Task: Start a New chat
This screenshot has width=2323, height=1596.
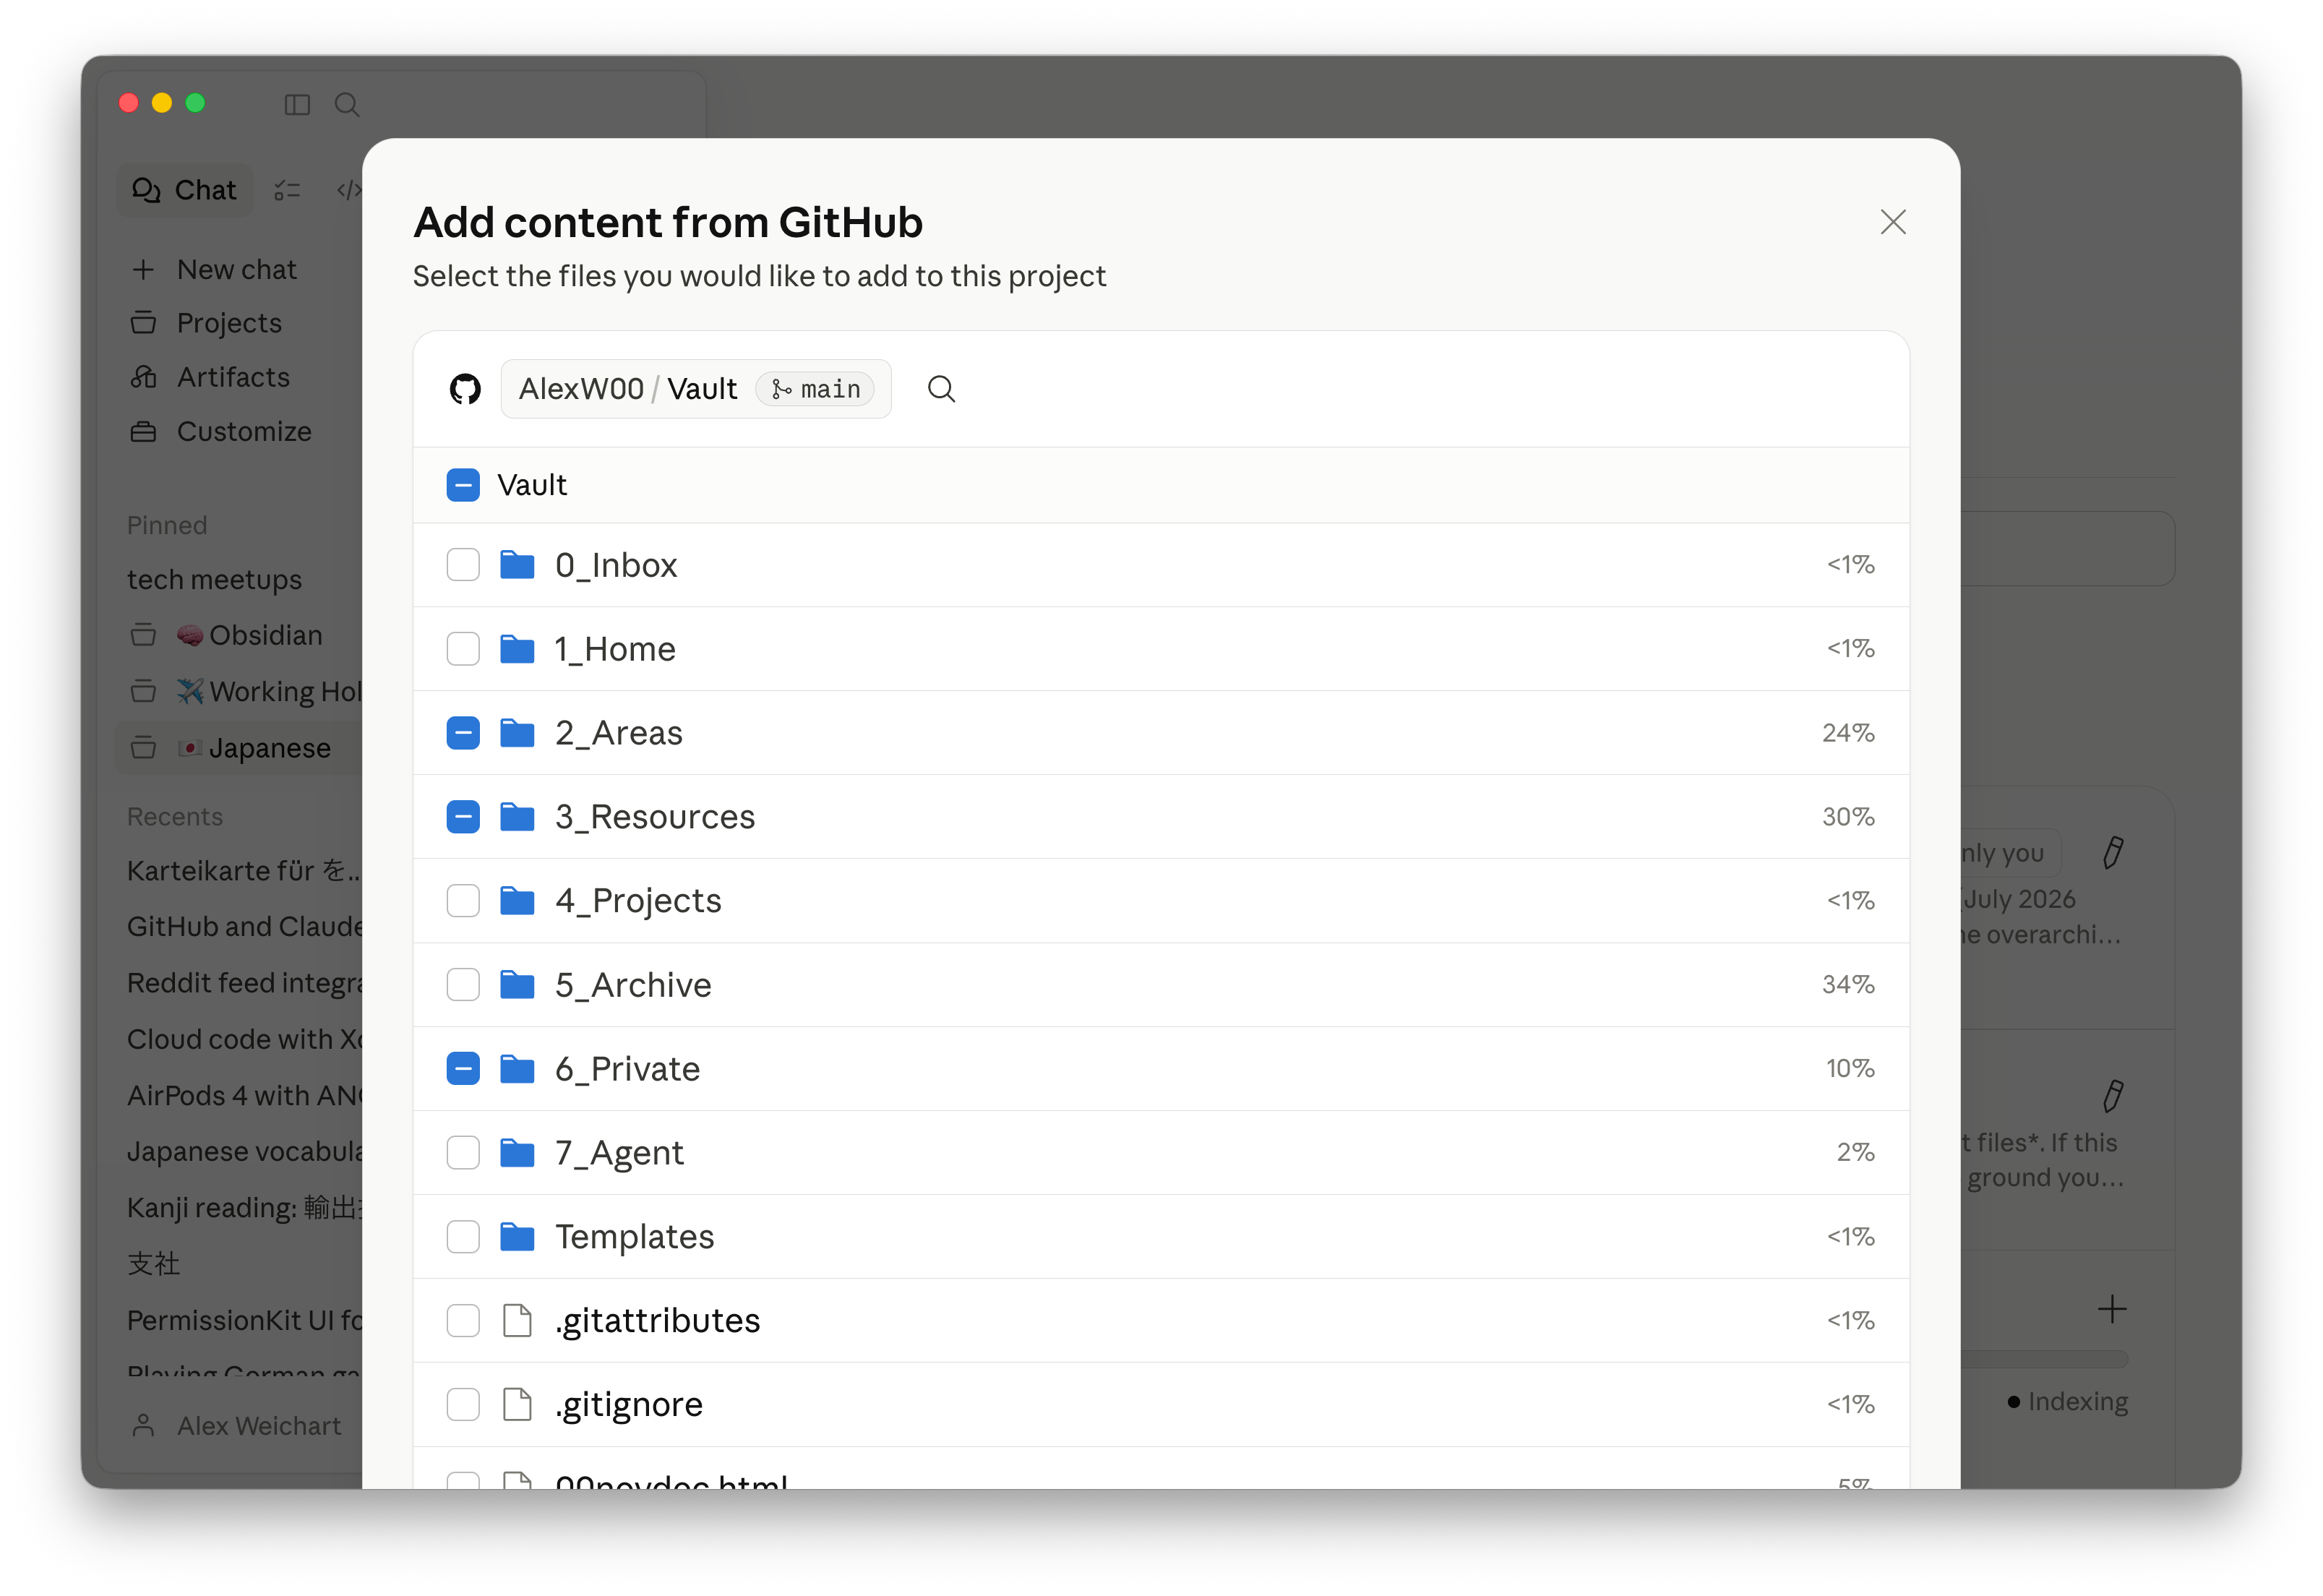Action: pyautogui.click(x=236, y=270)
